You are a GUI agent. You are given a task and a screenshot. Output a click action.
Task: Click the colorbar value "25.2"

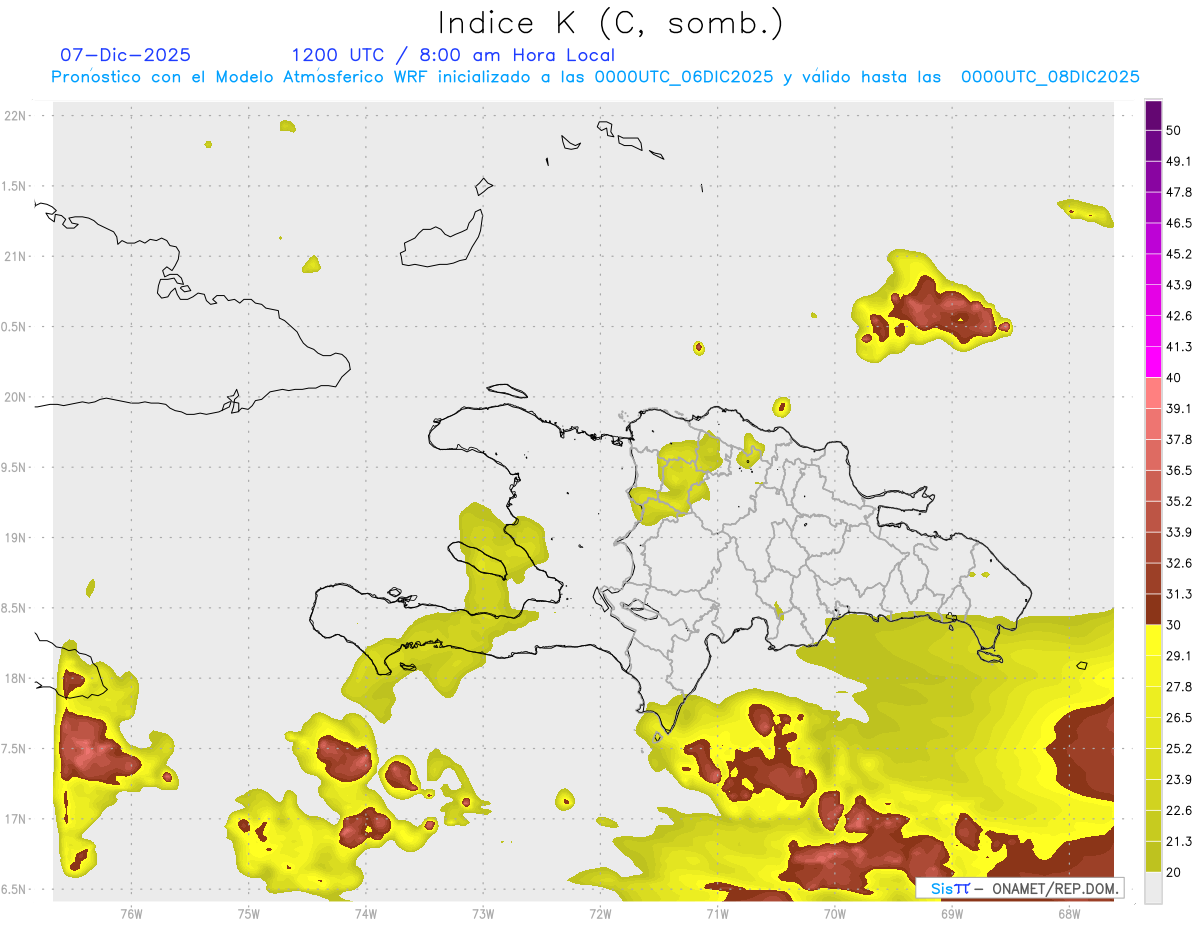1179,749
